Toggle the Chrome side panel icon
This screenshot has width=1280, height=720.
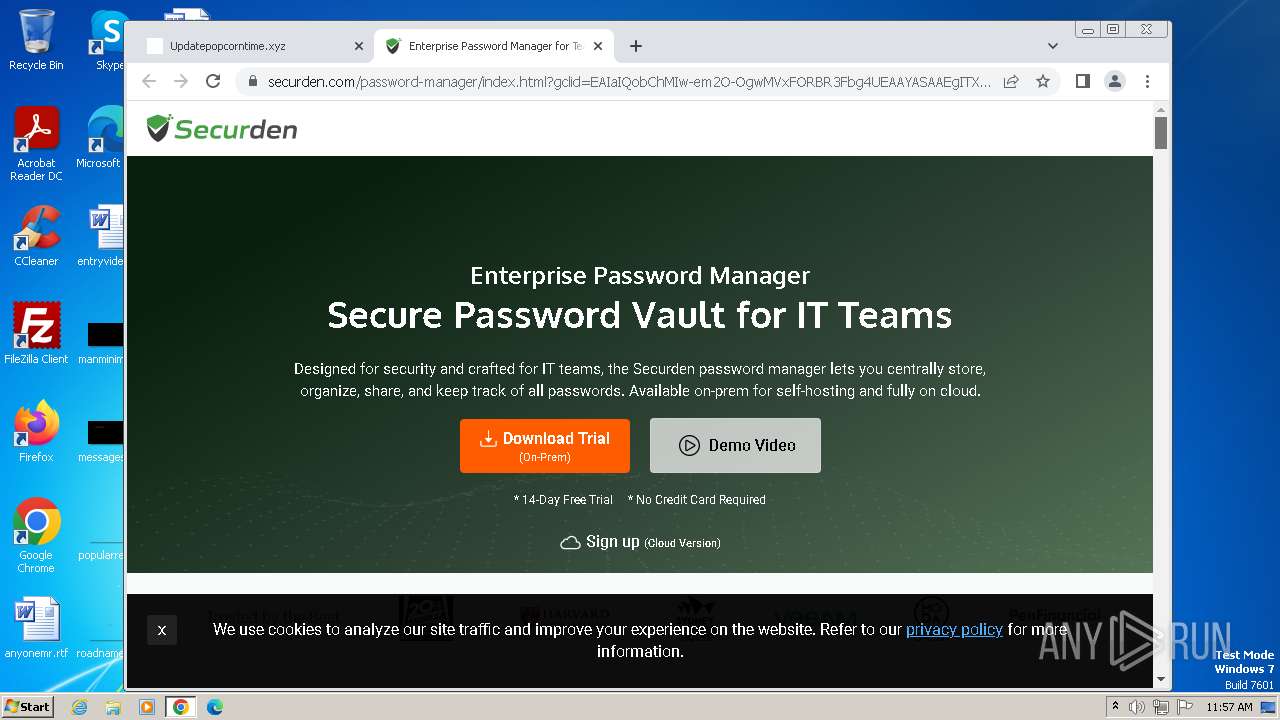[1082, 81]
